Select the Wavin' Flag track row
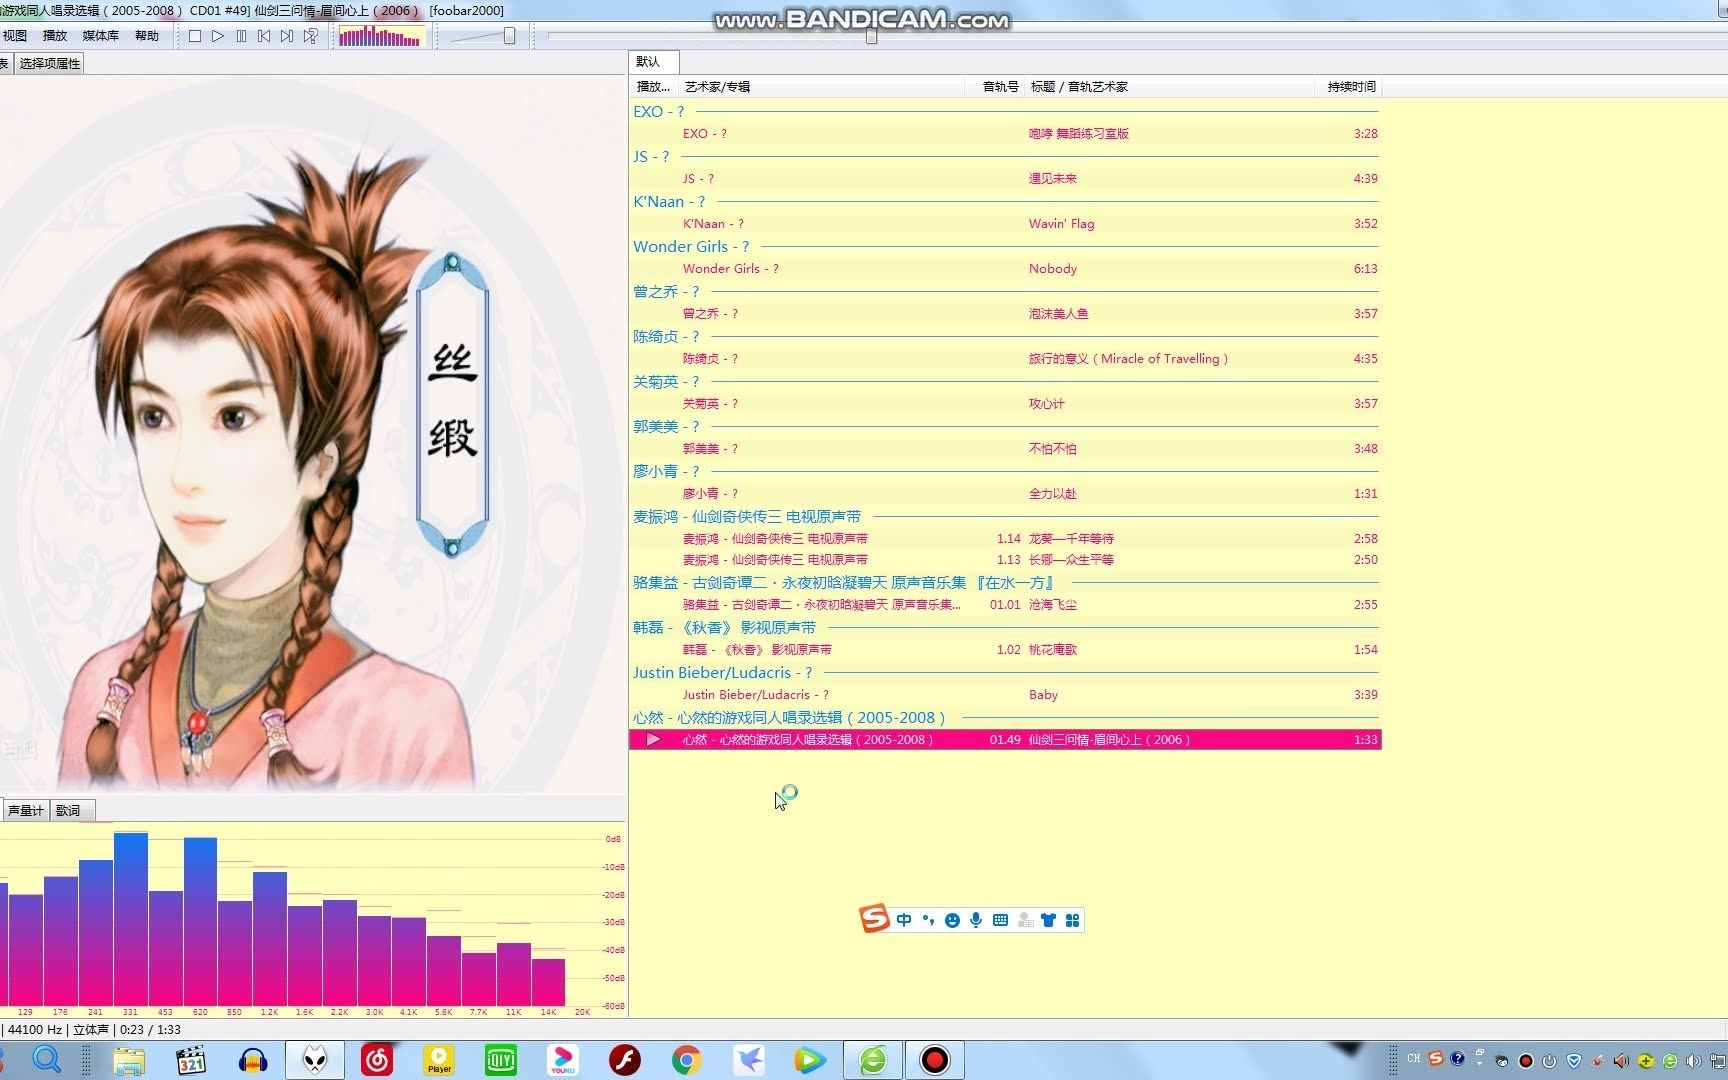Screen dimensions: 1728x1080 [x=1005, y=224]
